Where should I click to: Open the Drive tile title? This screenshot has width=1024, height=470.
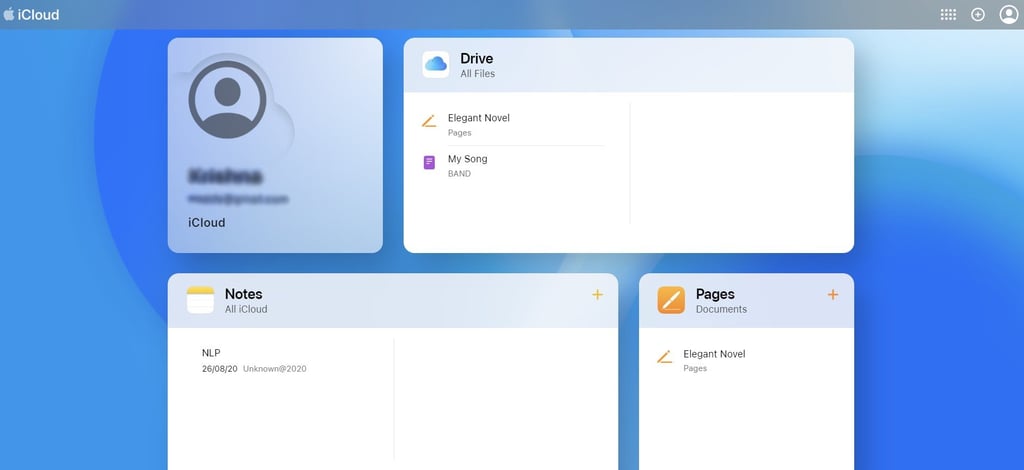477,58
